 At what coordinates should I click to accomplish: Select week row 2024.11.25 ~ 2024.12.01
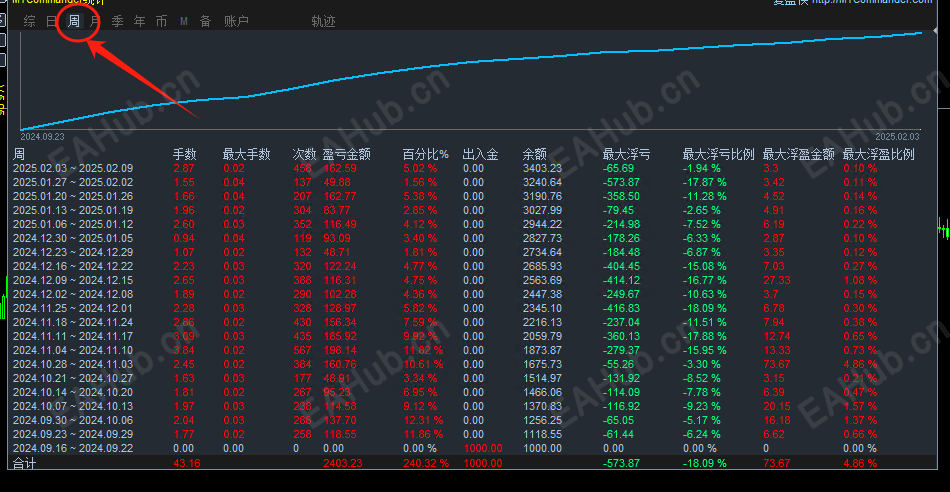(475, 308)
